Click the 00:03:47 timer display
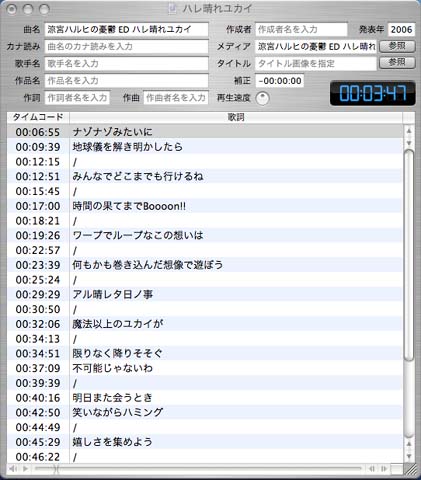 (373, 93)
